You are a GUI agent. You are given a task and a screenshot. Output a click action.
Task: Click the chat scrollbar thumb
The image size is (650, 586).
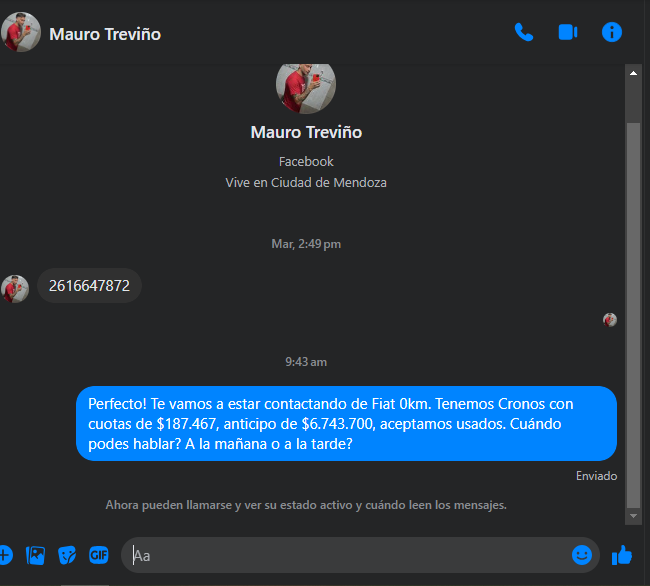point(633,315)
